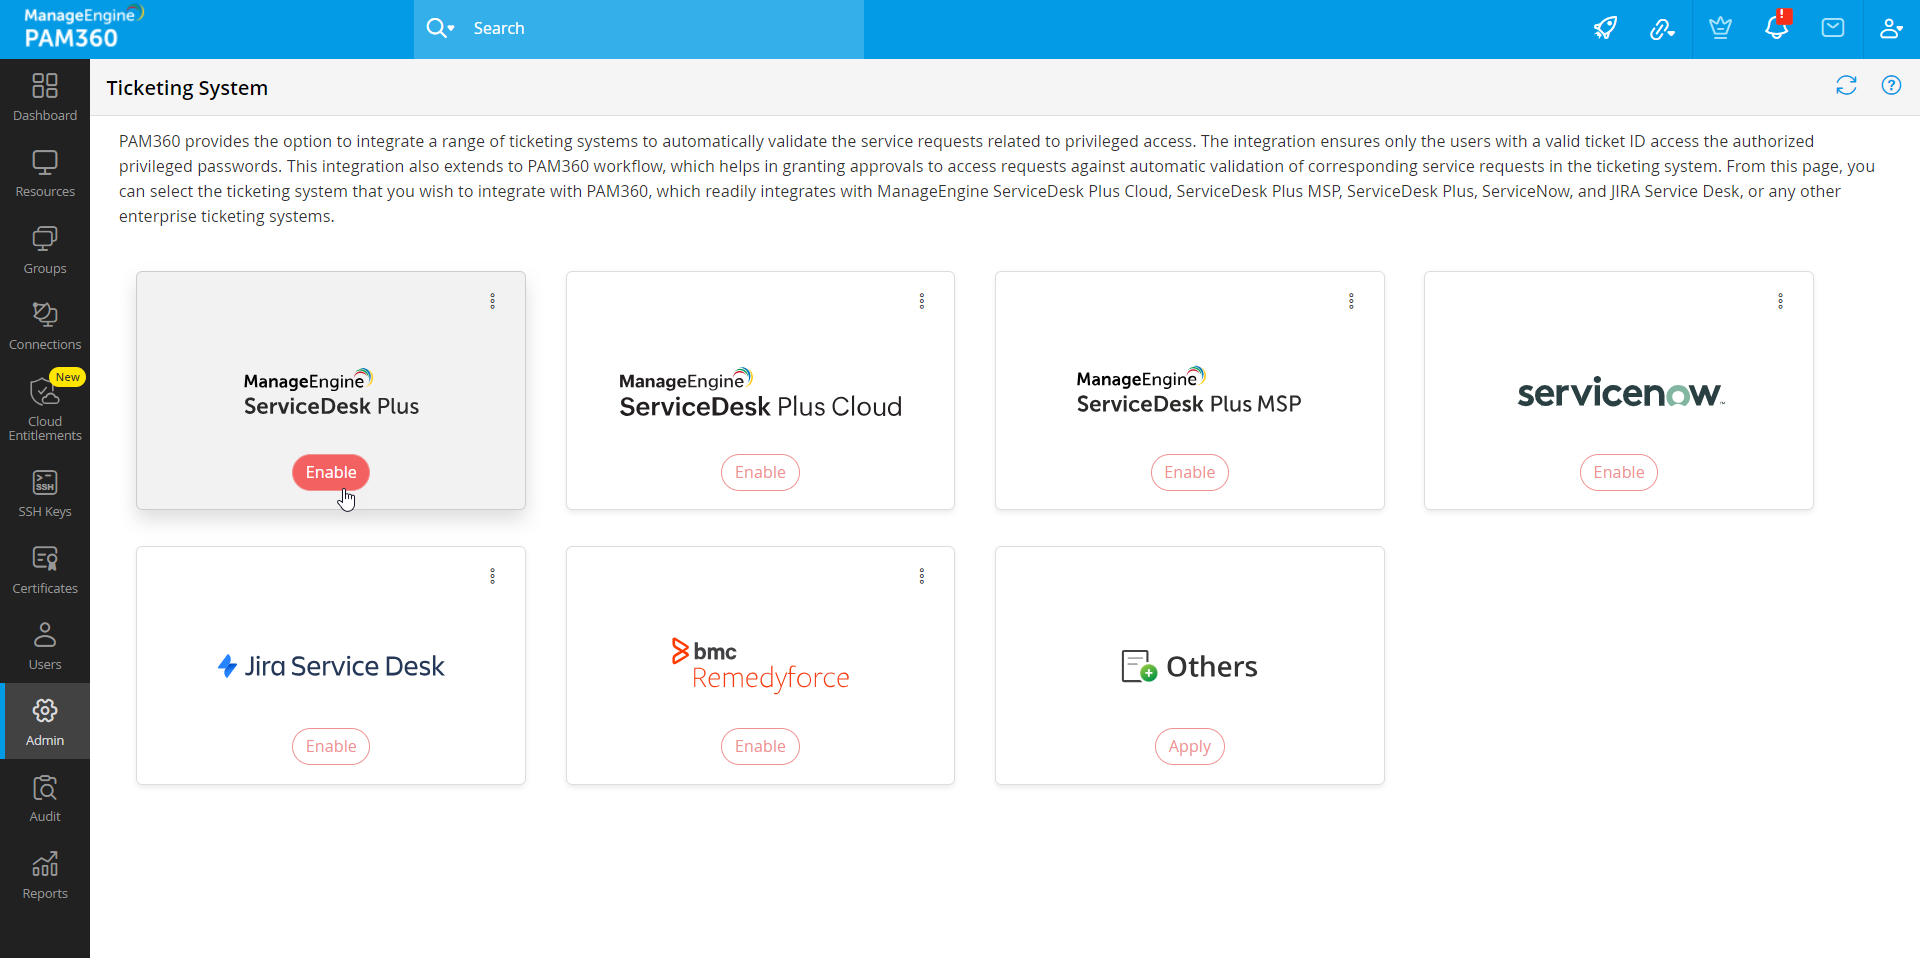Click the ManageEngine PAM360 logo
The image size is (1920, 958).
pos(84,27)
